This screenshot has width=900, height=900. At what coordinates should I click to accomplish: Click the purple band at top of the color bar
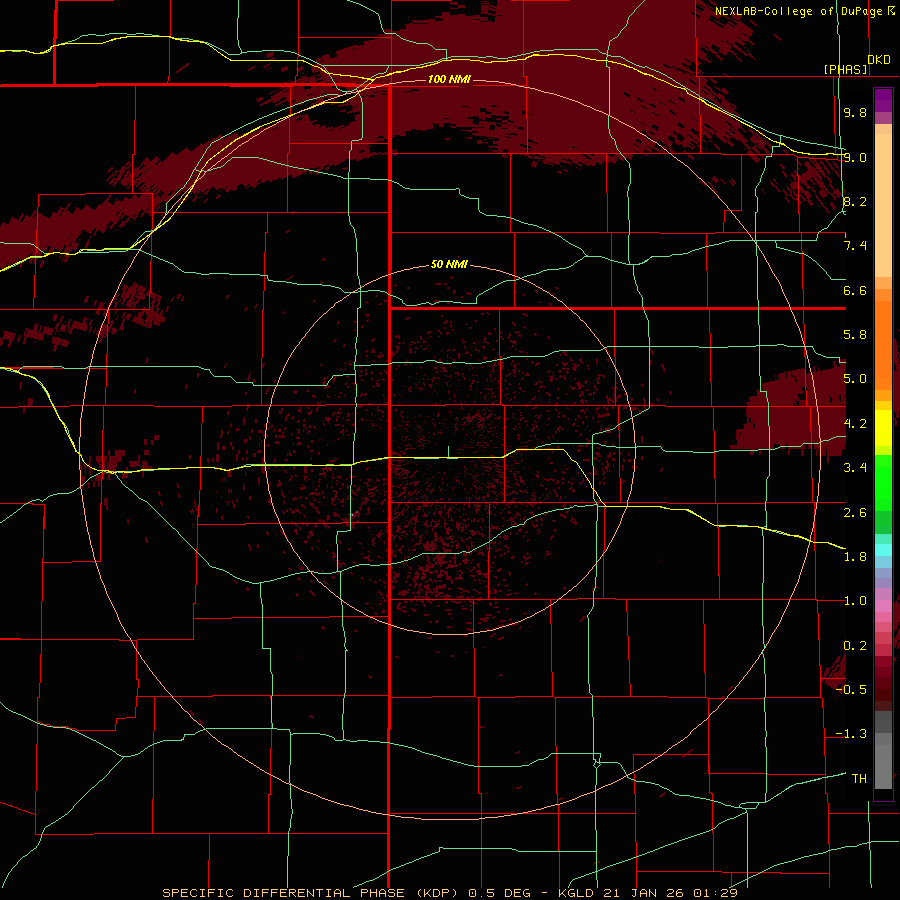883,100
